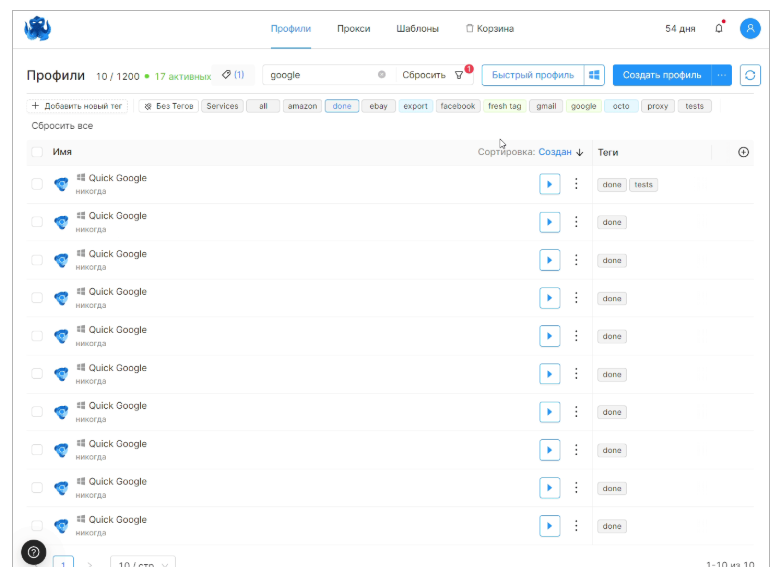Image resolution: width=775 pixels, height=567 pixels.
Task: Open the notifications bell
Action: tap(719, 28)
